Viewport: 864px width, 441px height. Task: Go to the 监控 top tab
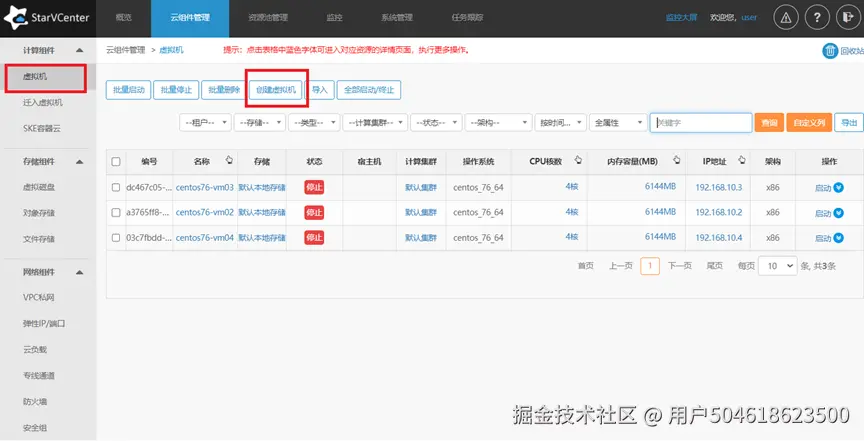click(x=334, y=18)
